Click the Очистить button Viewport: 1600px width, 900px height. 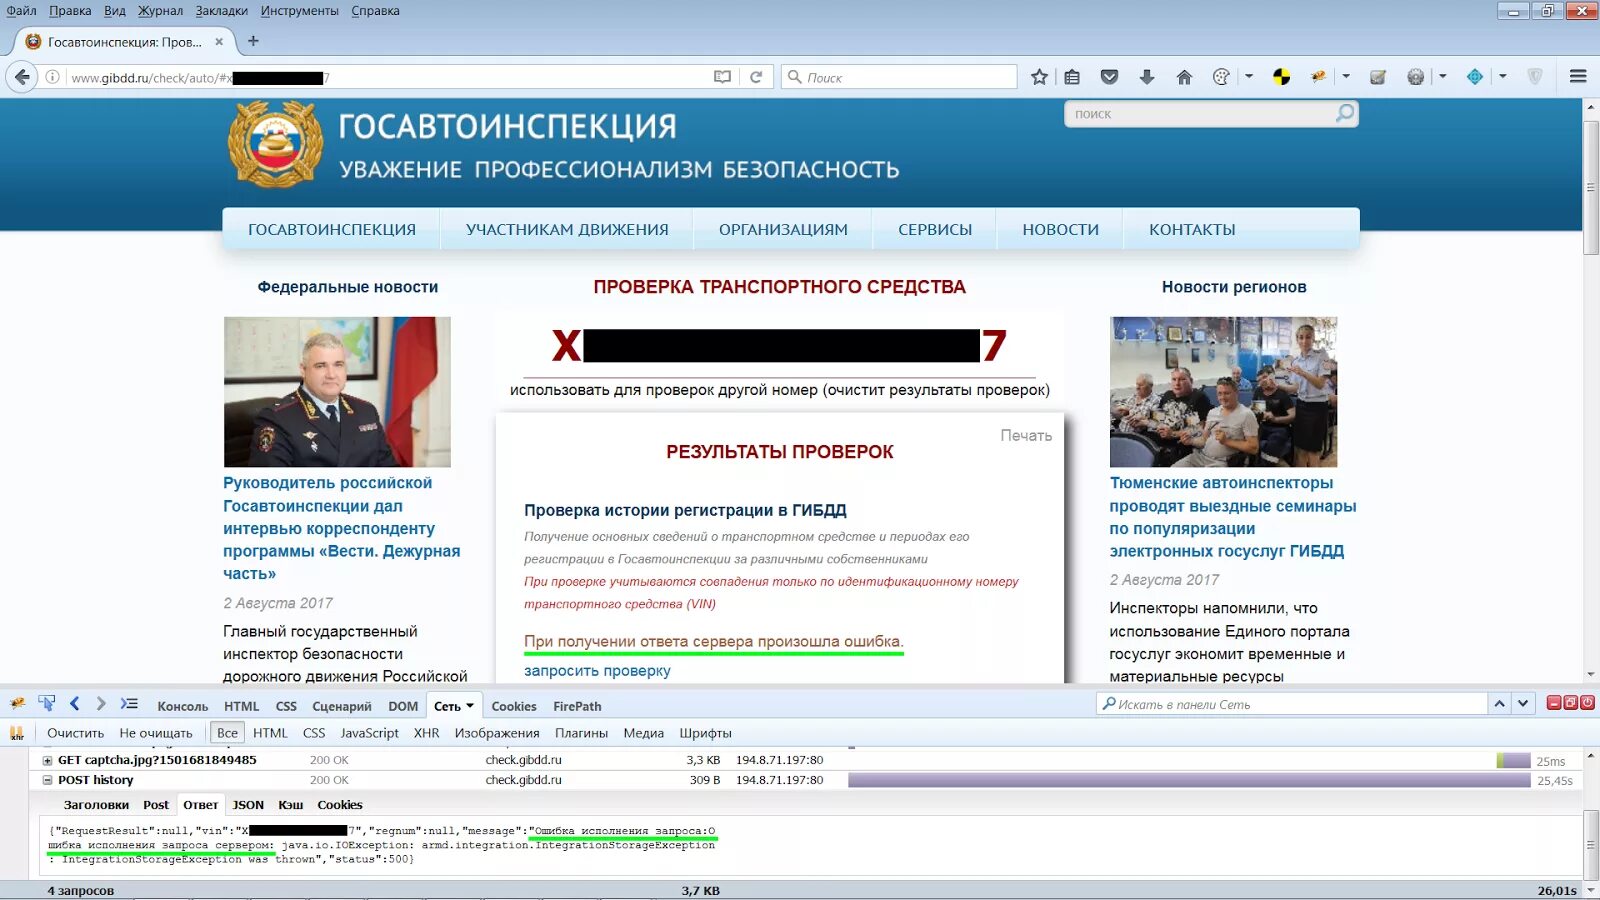coord(75,733)
